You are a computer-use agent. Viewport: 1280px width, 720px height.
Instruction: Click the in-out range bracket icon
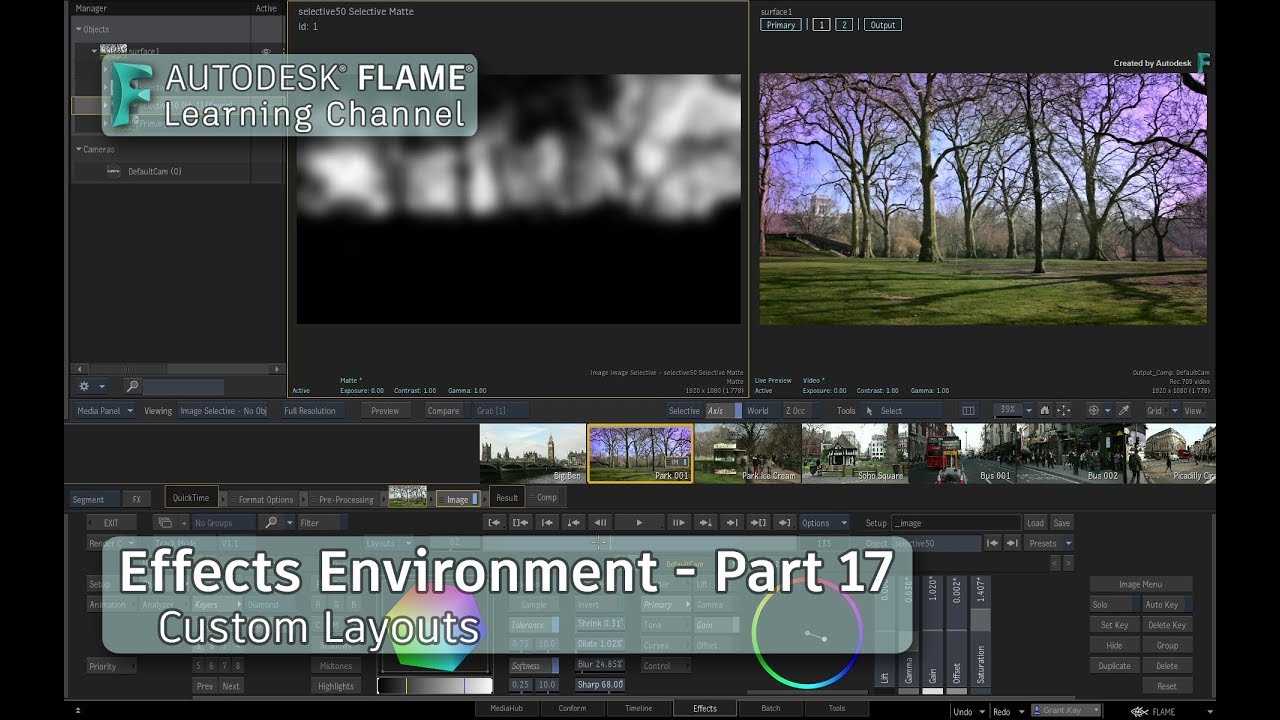520,523
